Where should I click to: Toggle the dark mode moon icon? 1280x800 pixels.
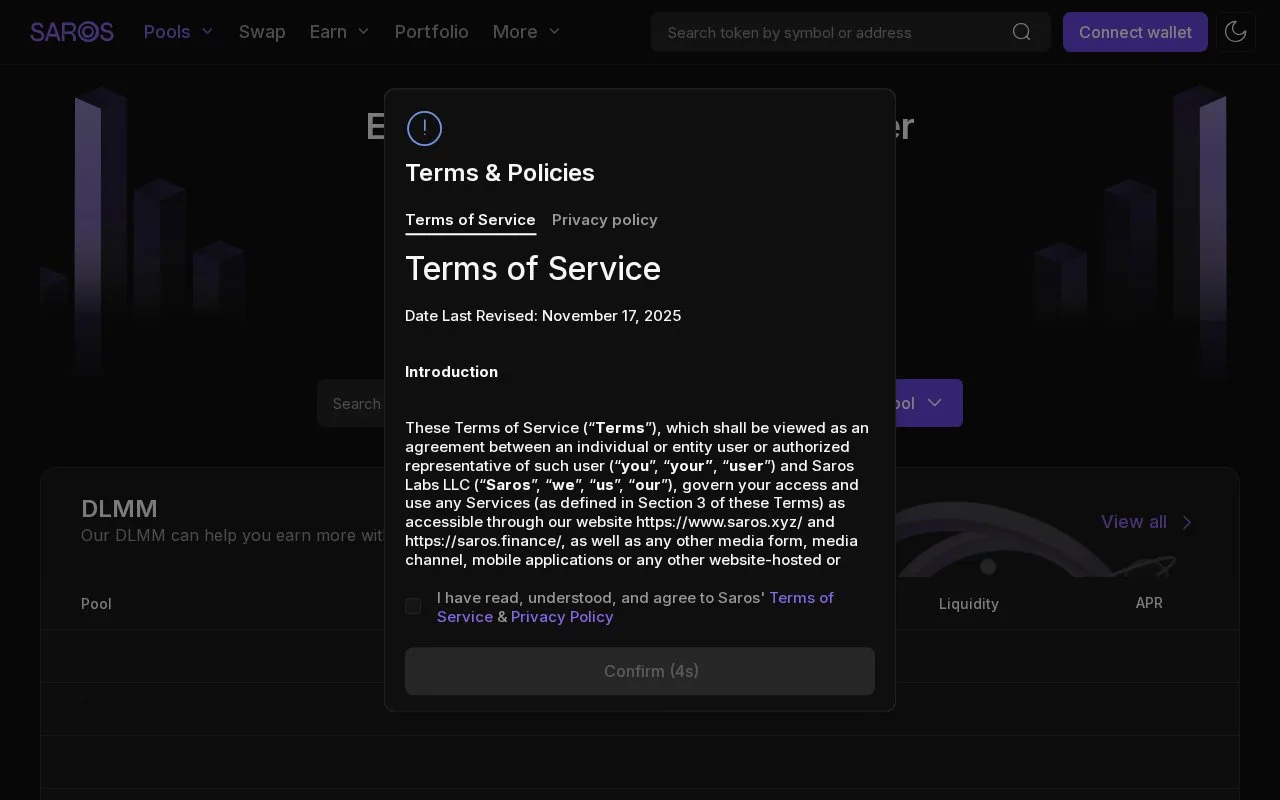point(1236,32)
